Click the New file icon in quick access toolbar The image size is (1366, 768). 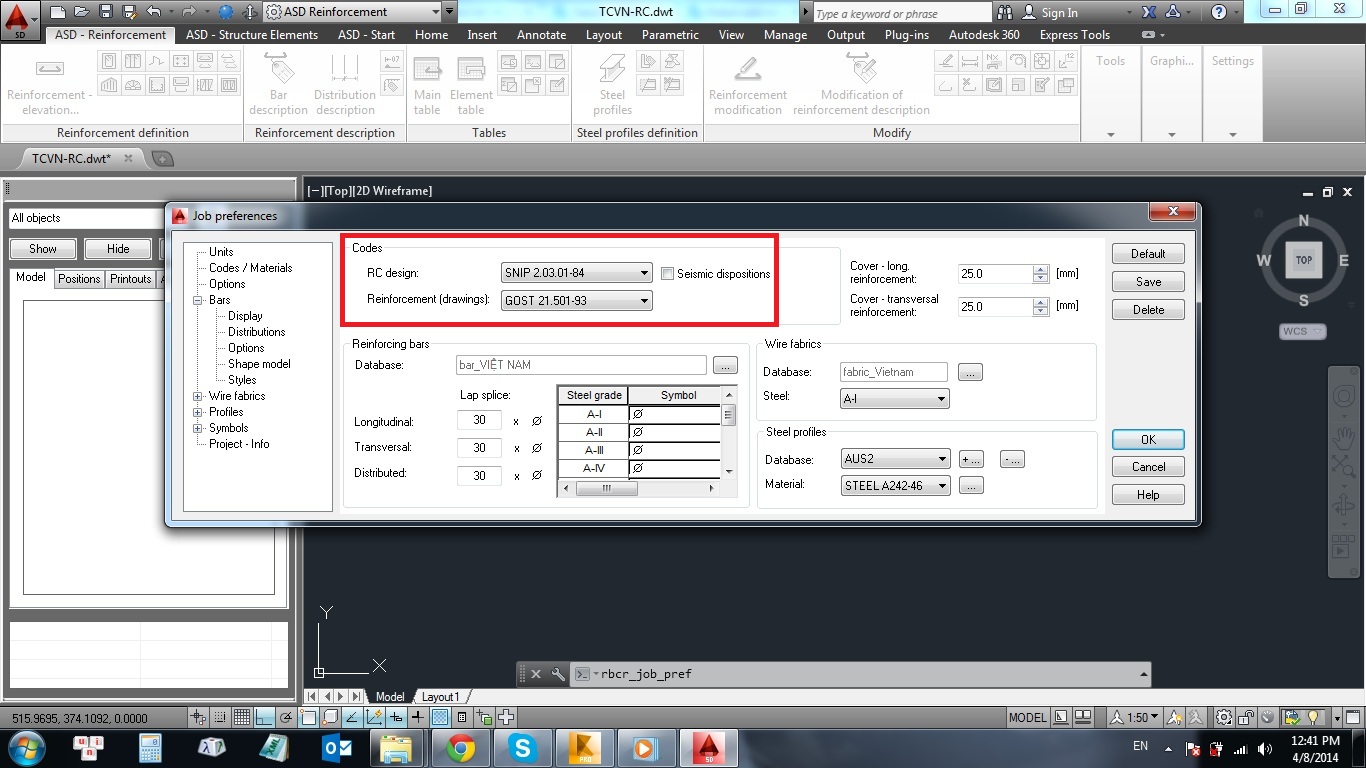pyautogui.click(x=57, y=12)
